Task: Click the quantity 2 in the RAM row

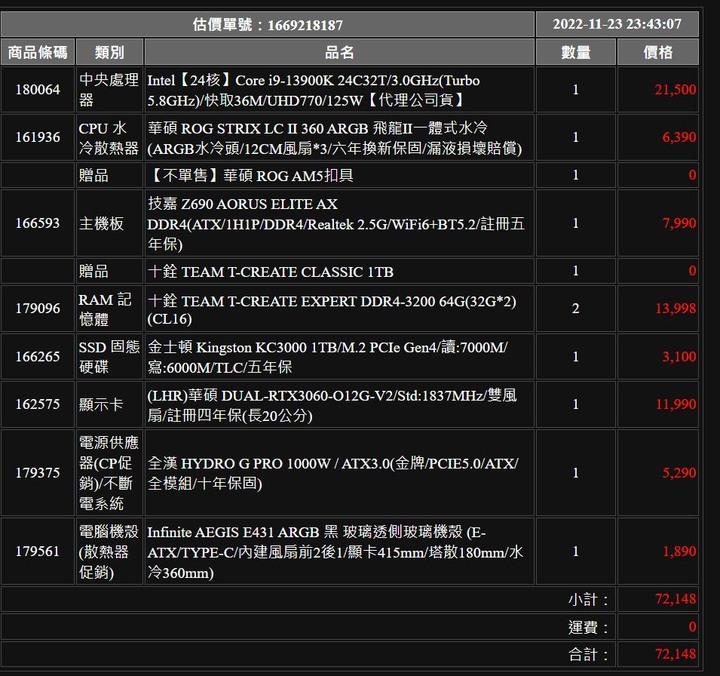Action: (x=576, y=309)
